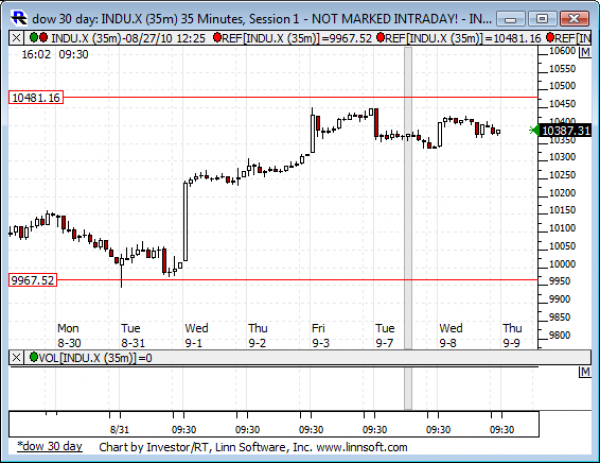Click the Thu 9-9 date label
The height and width of the screenshot is (463, 600).
point(512,335)
